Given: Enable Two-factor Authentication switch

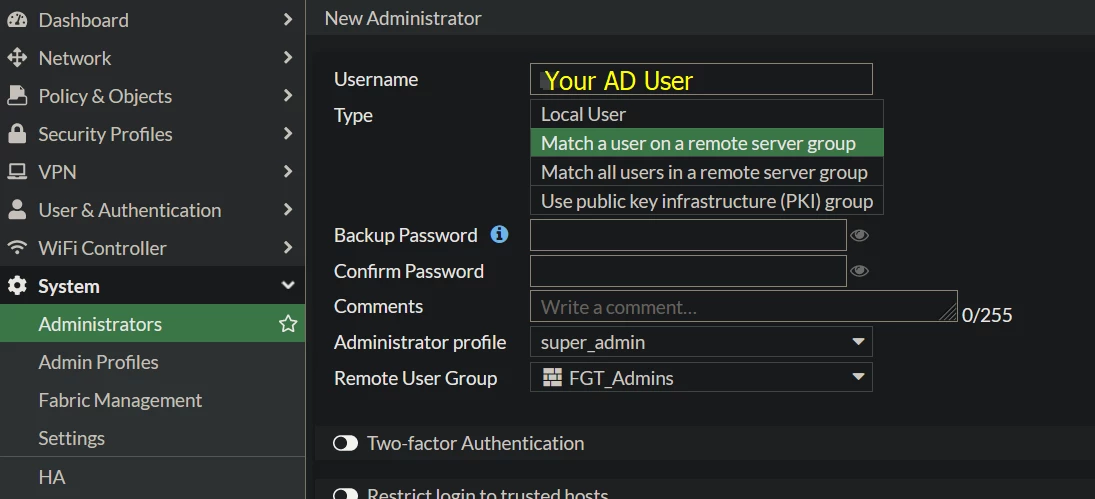Looking at the screenshot, I should (346, 443).
